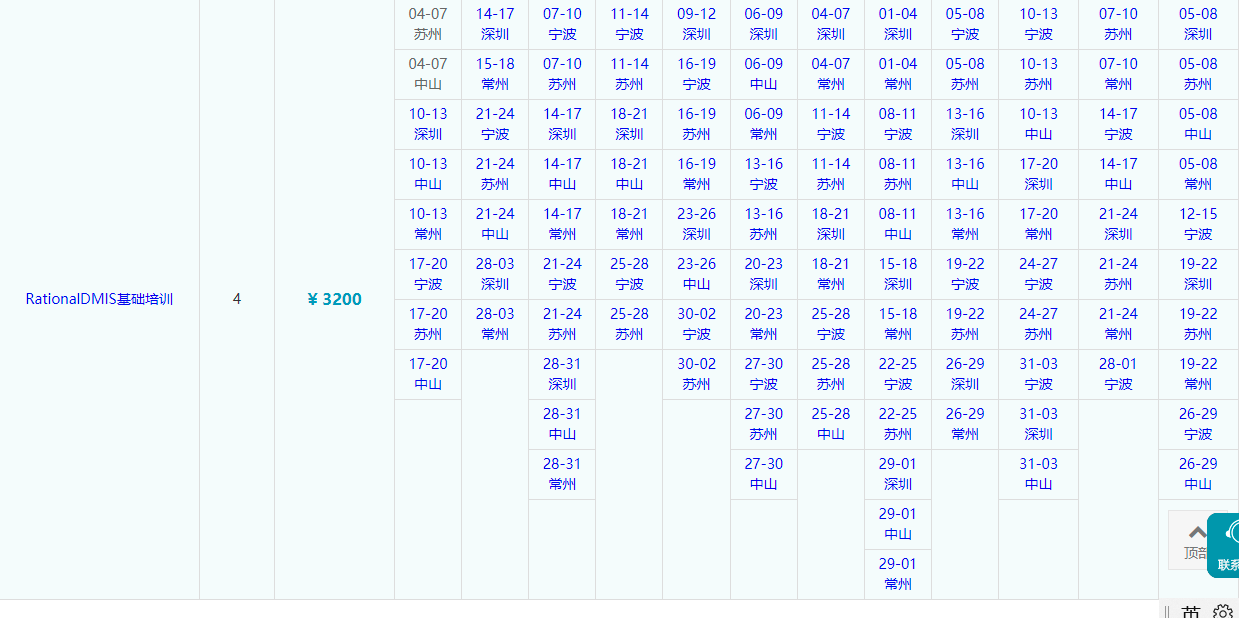Click the 29-01 常州 session
This screenshot has height=618, width=1239.
(897, 574)
